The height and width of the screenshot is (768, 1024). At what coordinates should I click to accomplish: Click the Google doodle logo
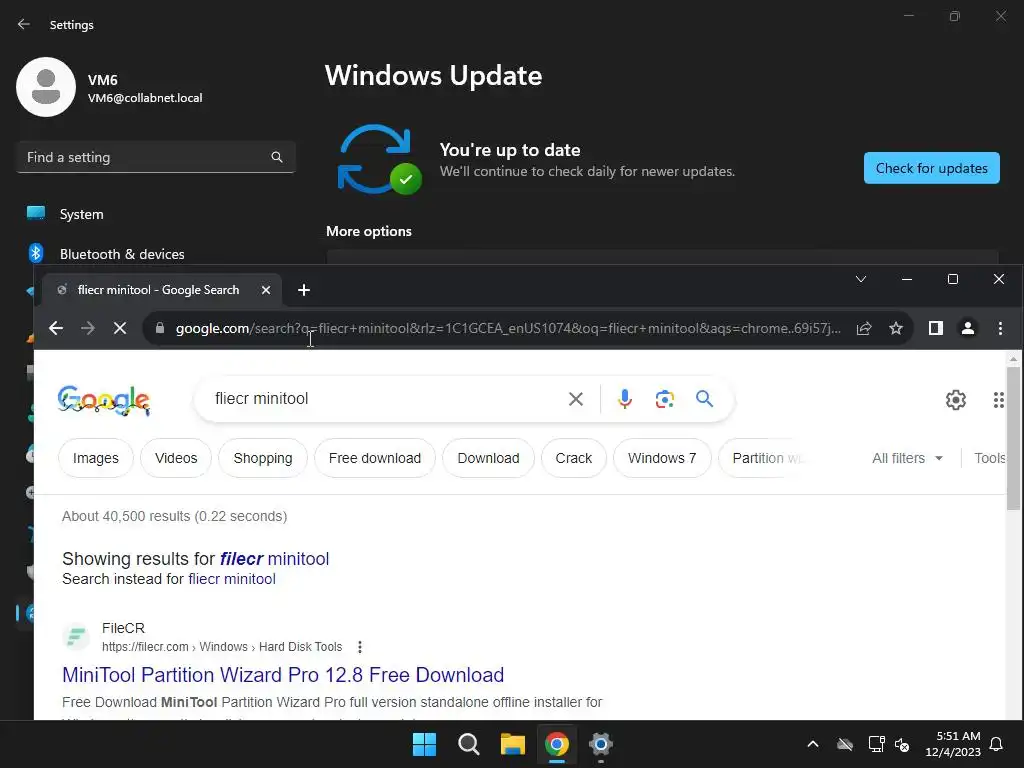104,400
